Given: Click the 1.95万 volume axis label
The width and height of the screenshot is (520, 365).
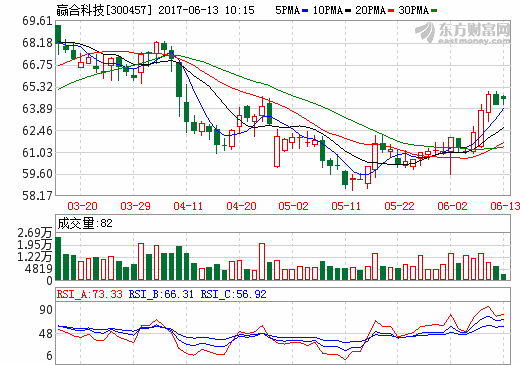Looking at the screenshot, I should (x=35, y=245).
